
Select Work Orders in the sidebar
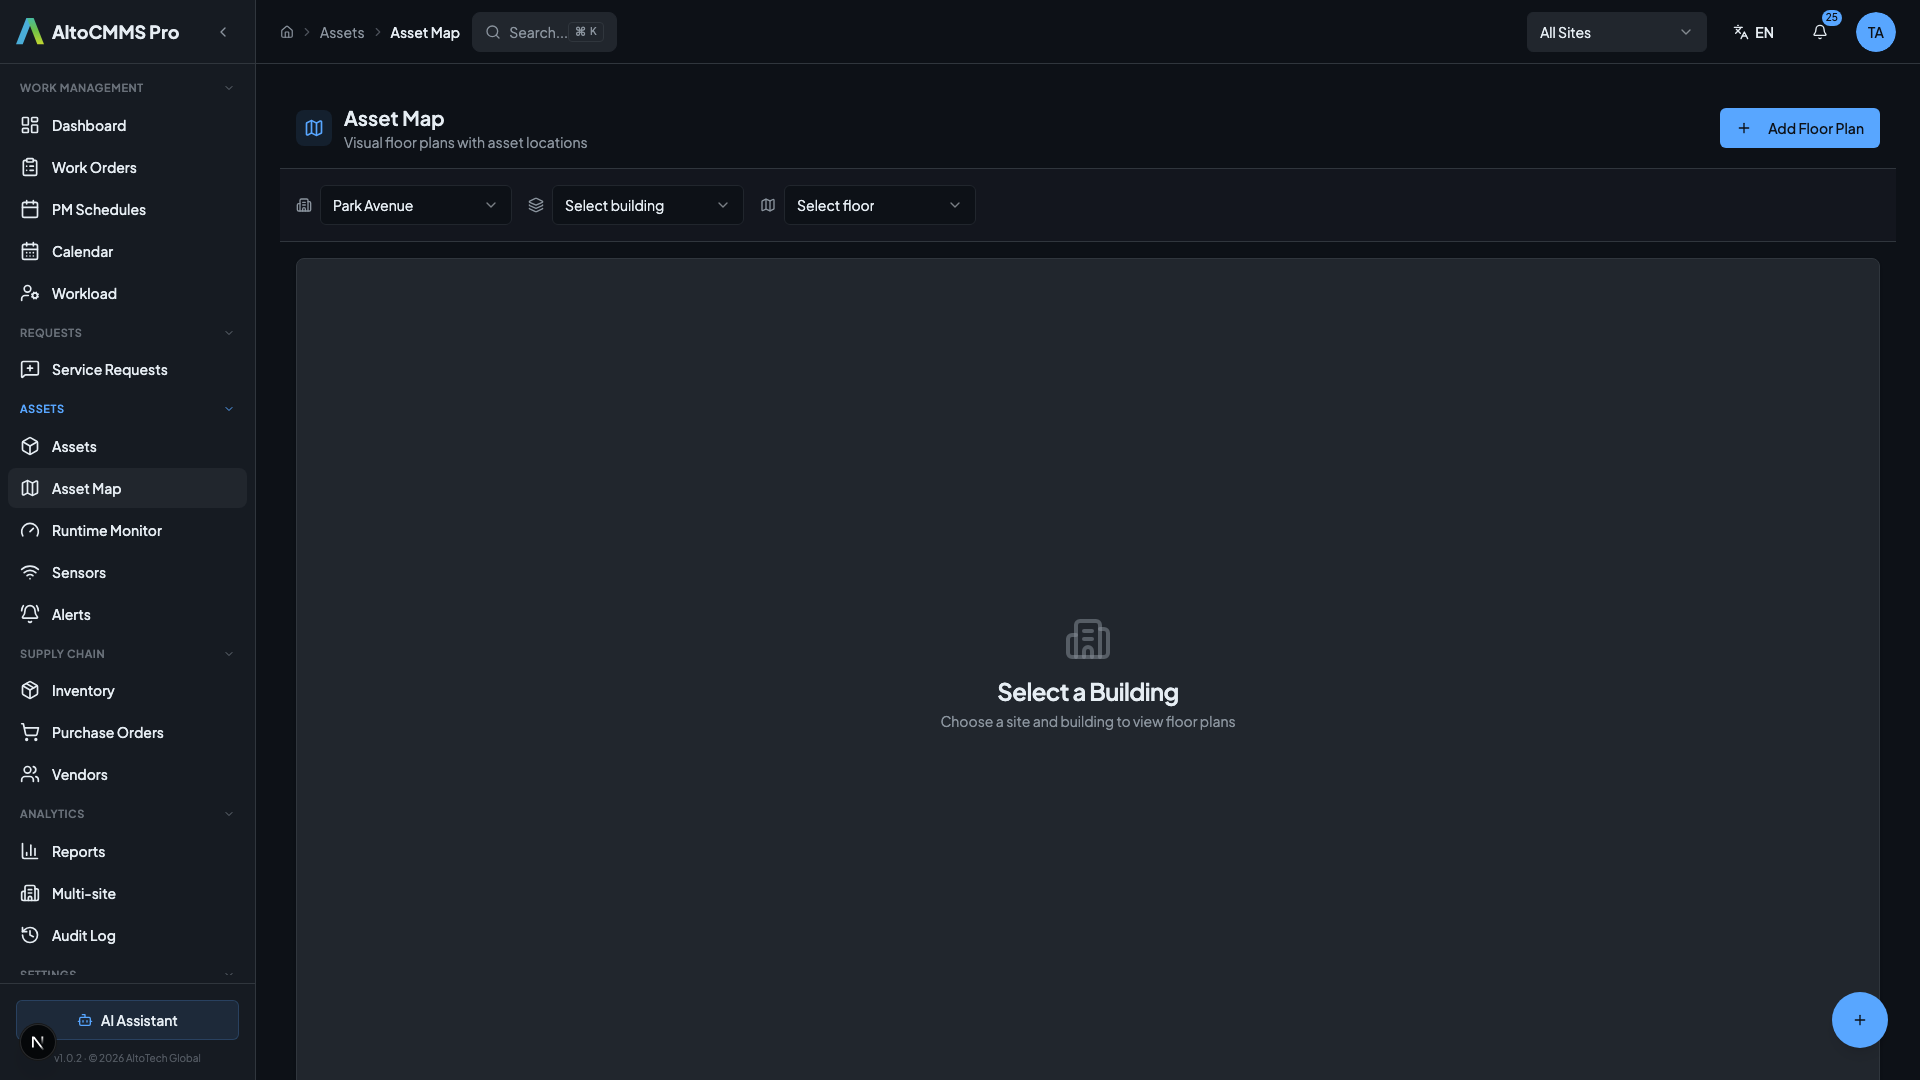pyautogui.click(x=94, y=167)
